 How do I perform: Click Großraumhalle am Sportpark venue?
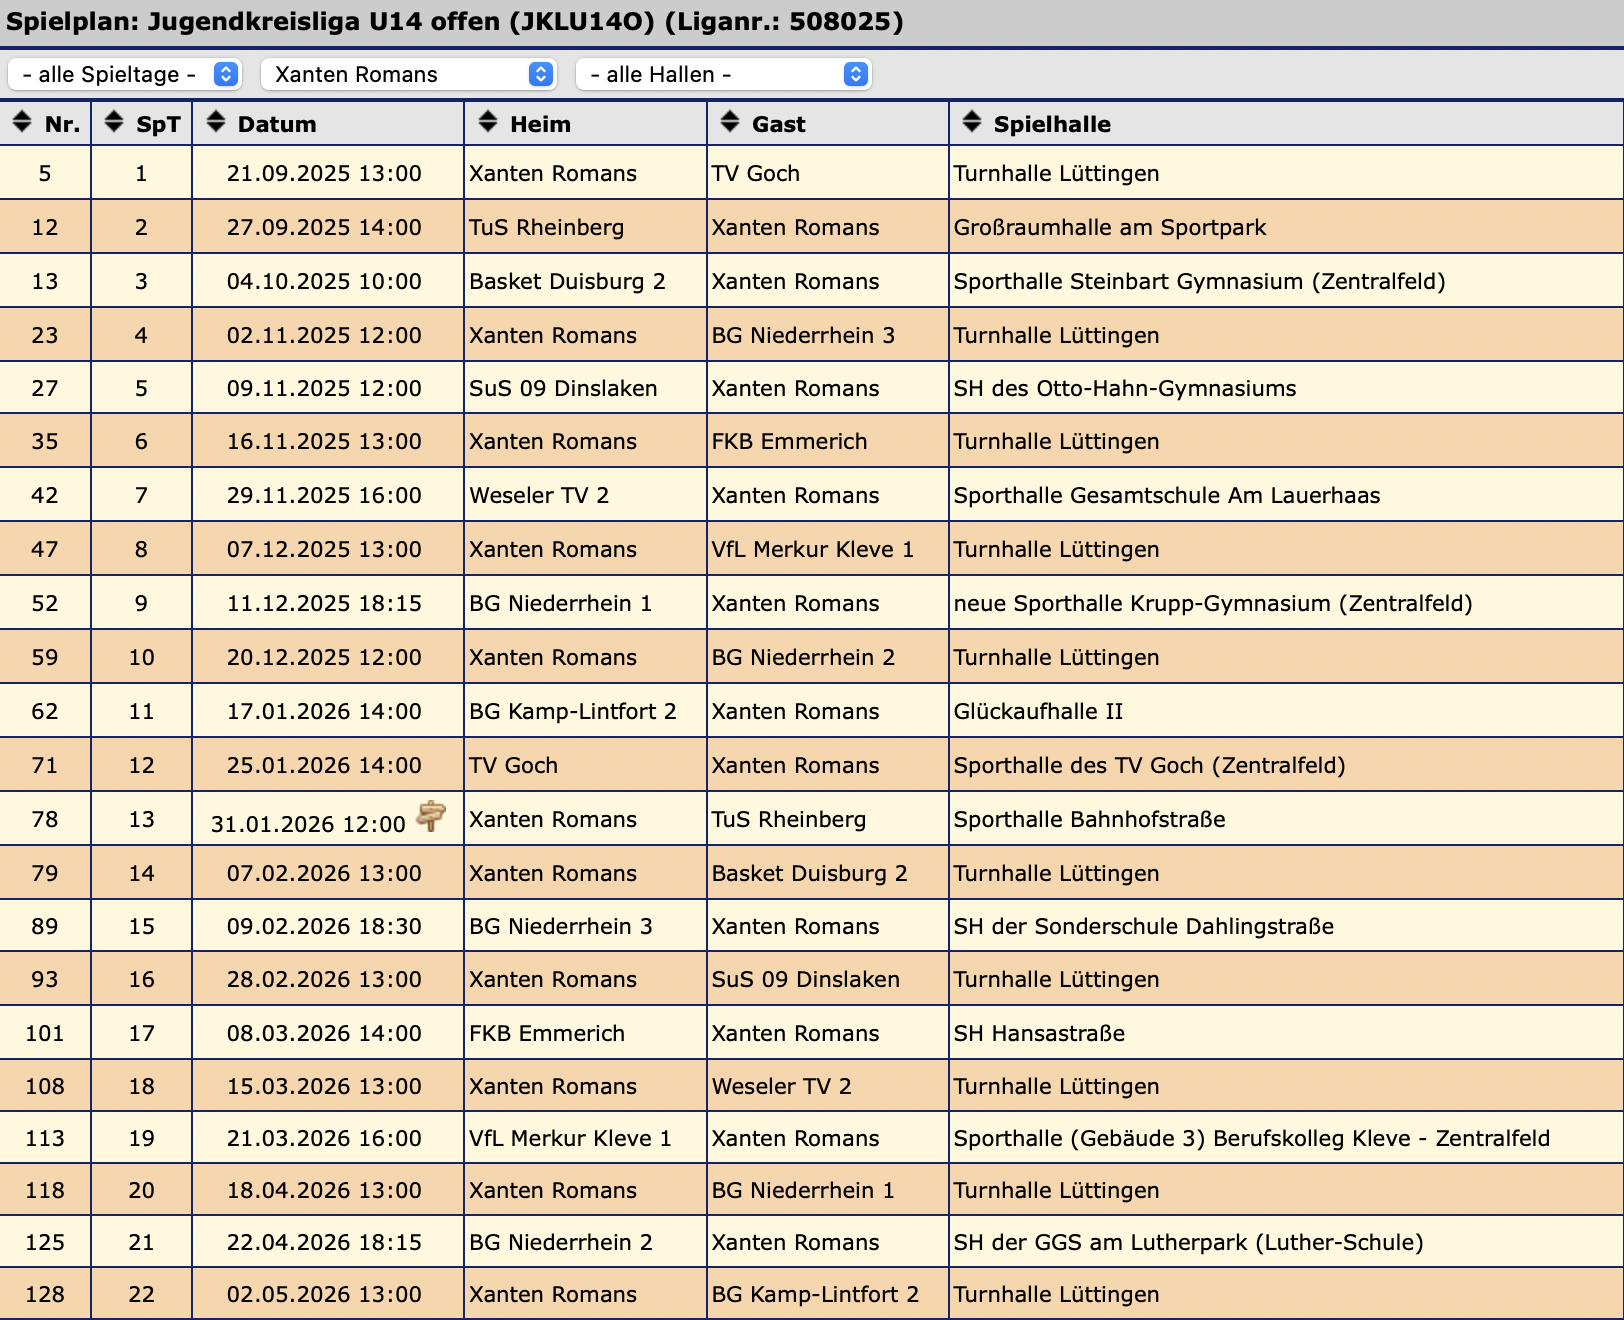[1109, 227]
